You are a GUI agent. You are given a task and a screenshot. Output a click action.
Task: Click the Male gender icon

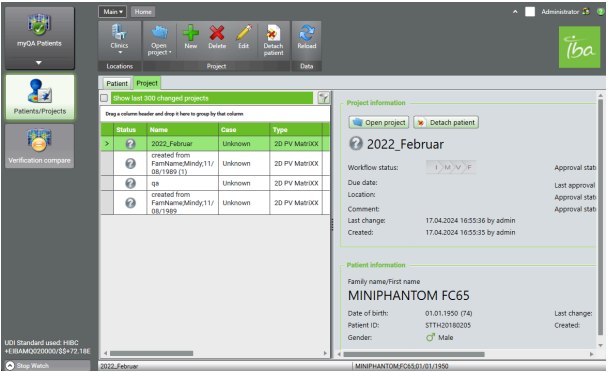[x=430, y=337]
